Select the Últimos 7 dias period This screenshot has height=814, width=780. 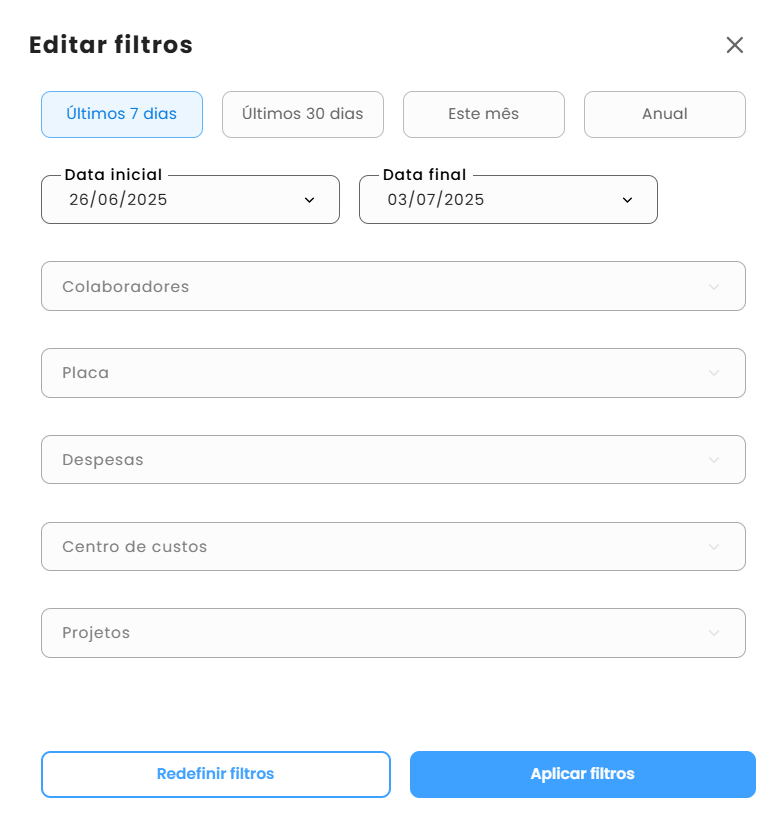122,114
